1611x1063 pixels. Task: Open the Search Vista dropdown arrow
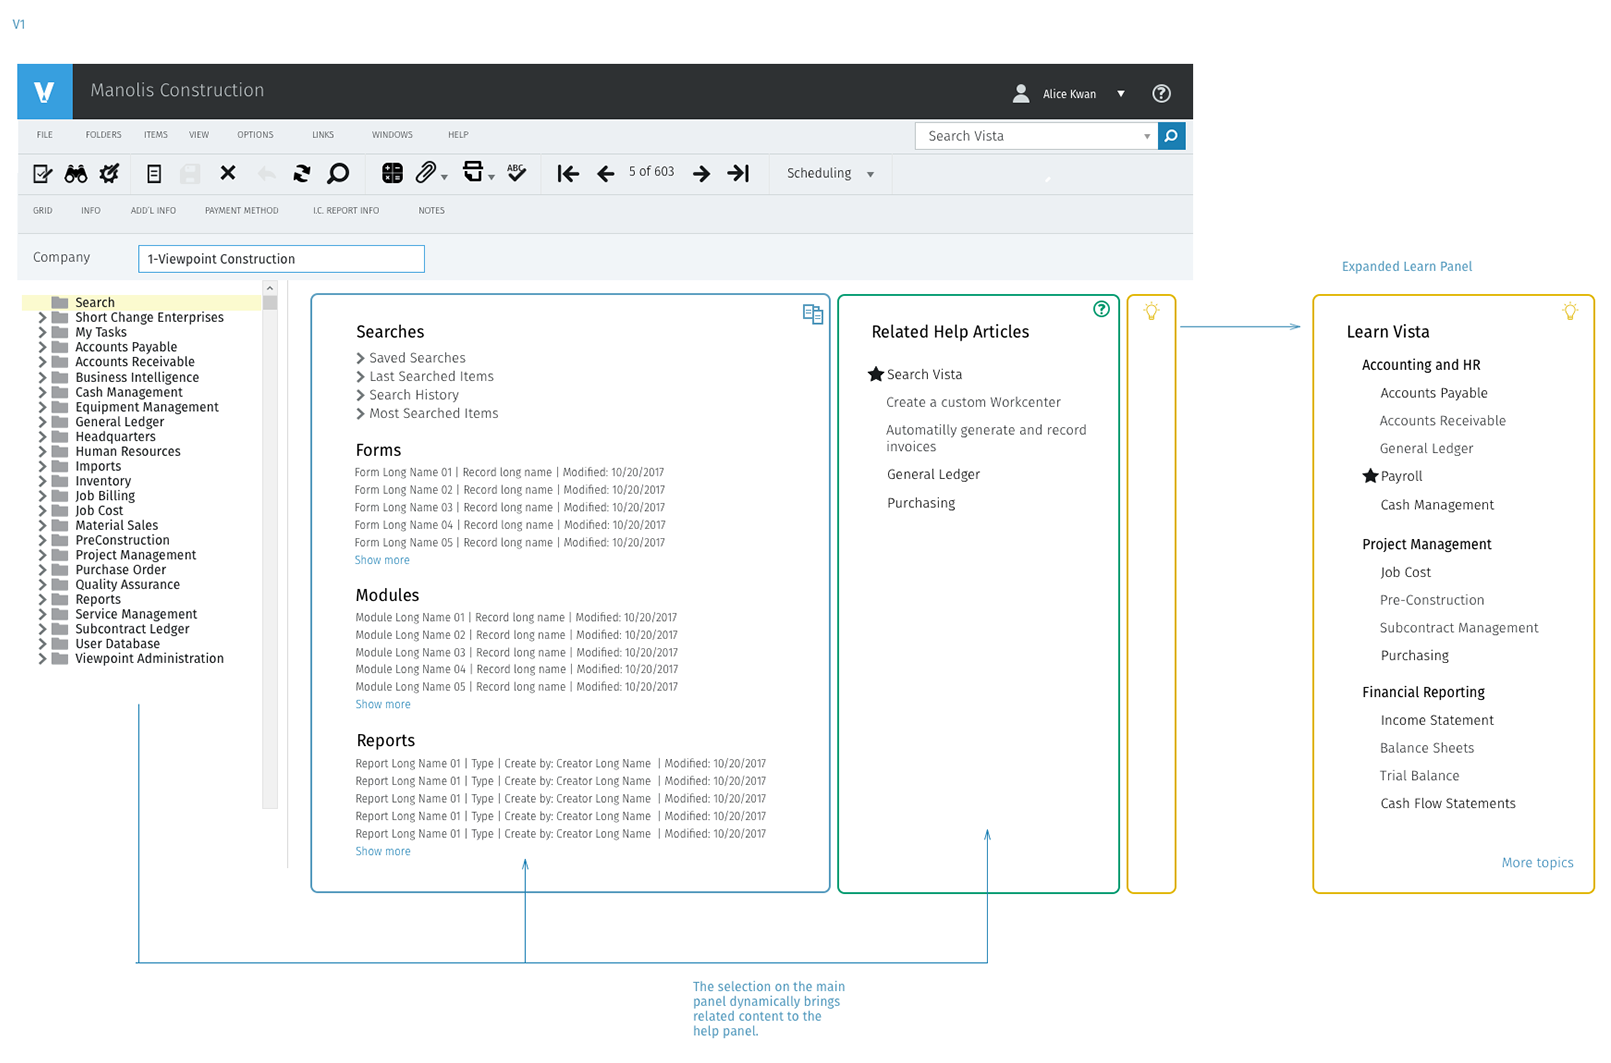[x=1147, y=137]
